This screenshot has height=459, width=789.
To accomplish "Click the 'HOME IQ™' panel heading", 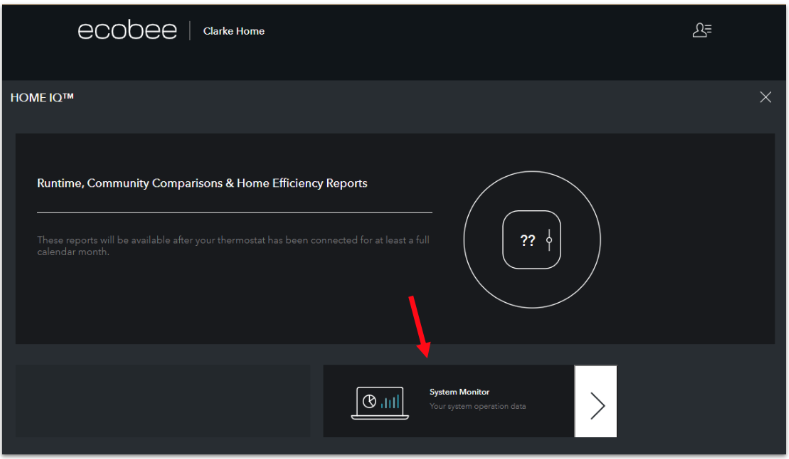I will (x=42, y=98).
